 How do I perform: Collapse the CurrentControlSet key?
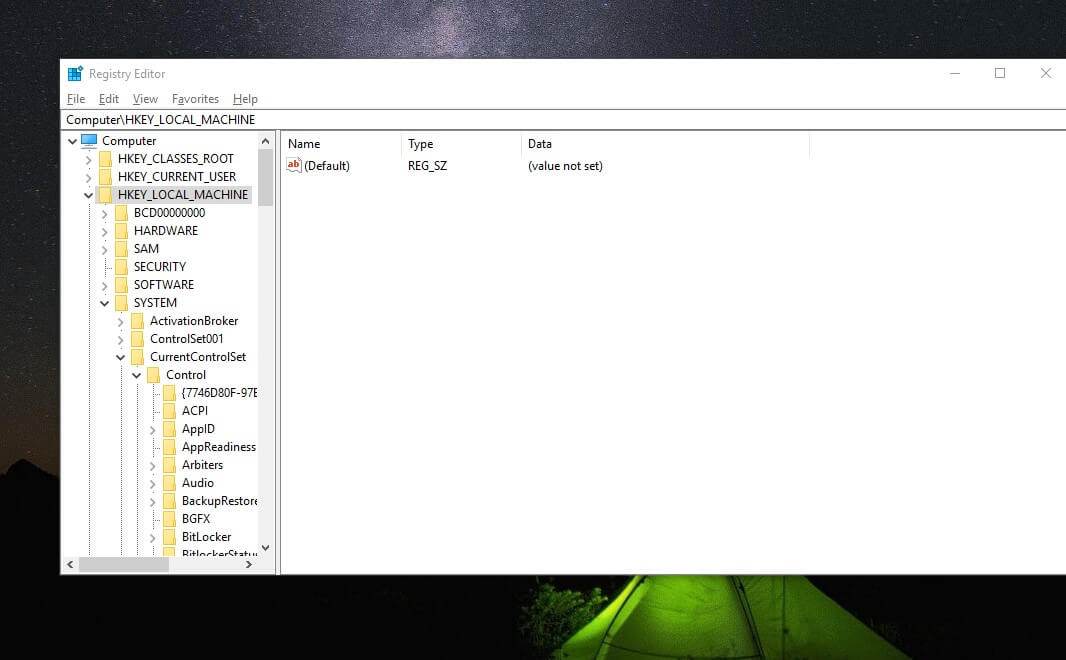tap(120, 356)
